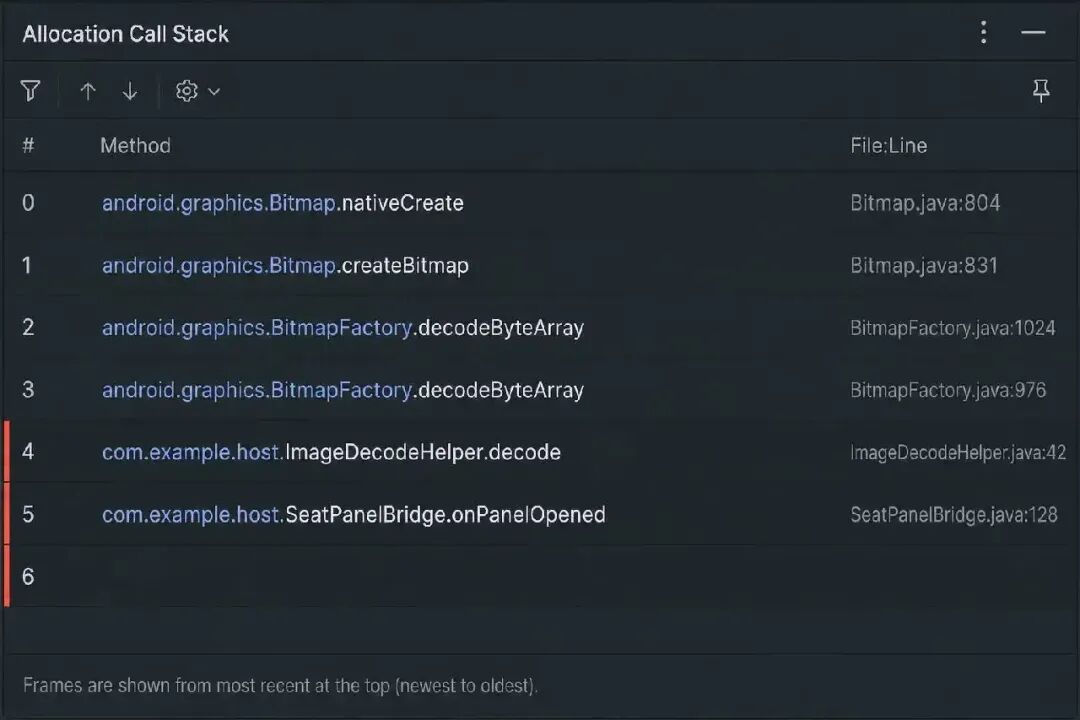Click BitmapFactory.java:976 file location
Image resolution: width=1080 pixels, height=720 pixels.
pos(948,390)
